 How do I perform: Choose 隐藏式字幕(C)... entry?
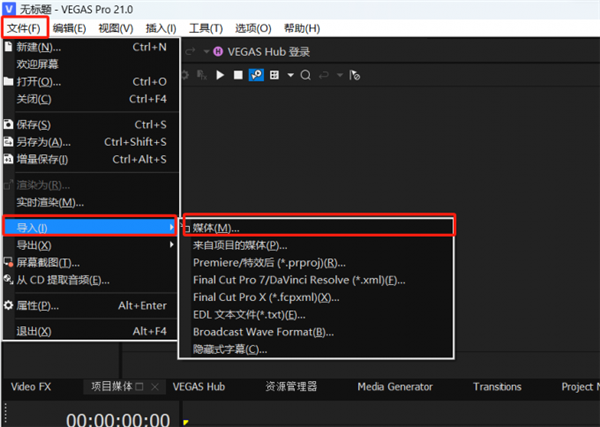(x=317, y=349)
